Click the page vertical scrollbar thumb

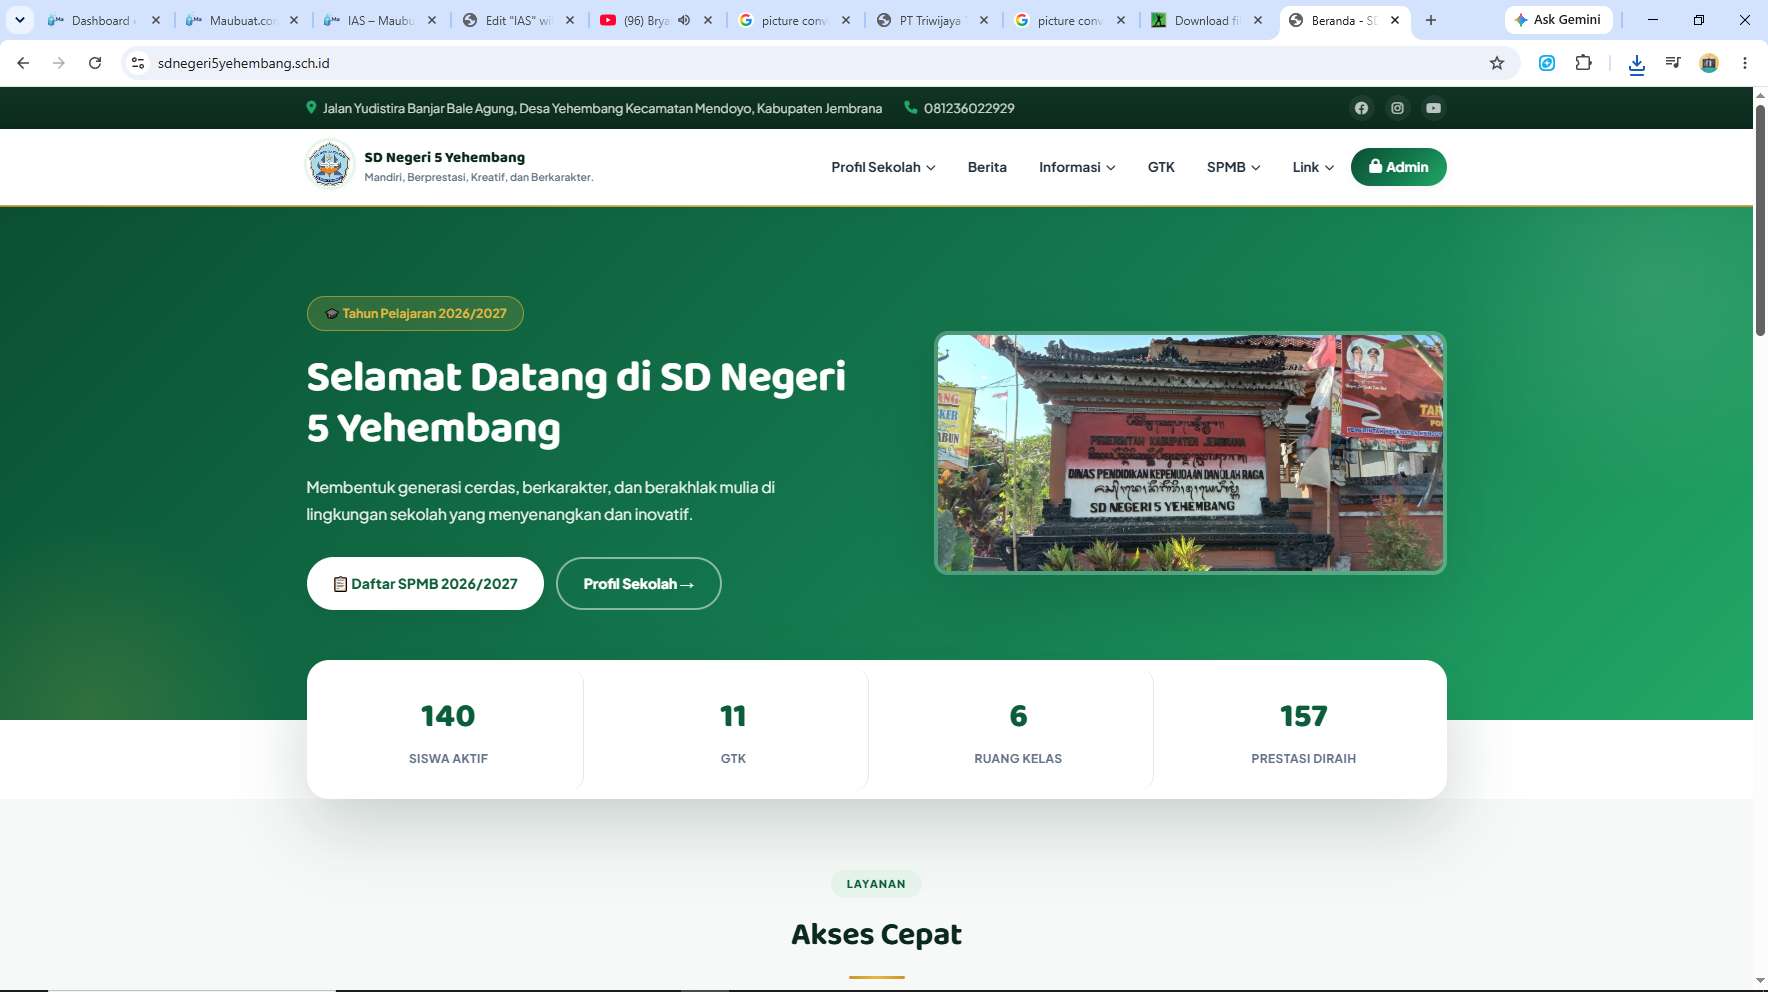(x=1760, y=220)
